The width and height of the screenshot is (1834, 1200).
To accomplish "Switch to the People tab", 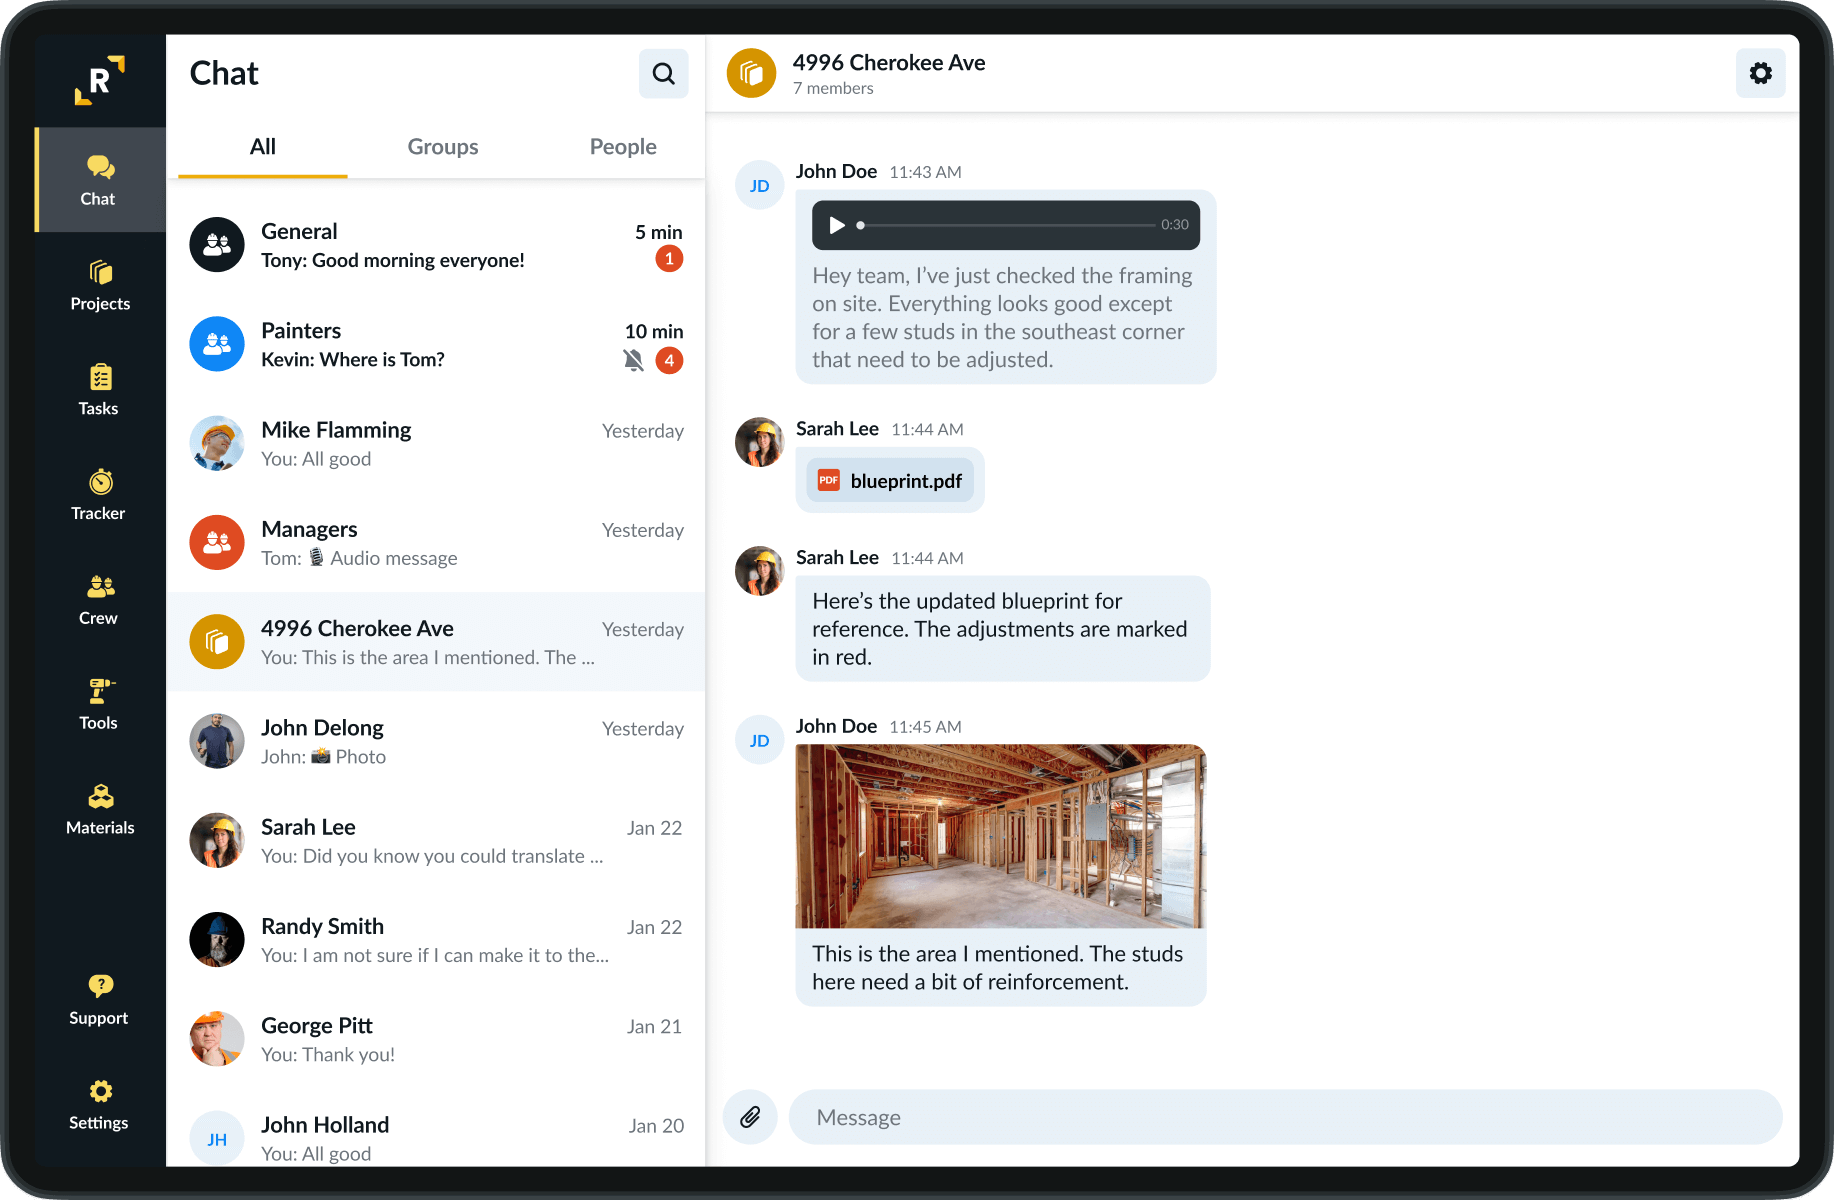I will coord(623,147).
